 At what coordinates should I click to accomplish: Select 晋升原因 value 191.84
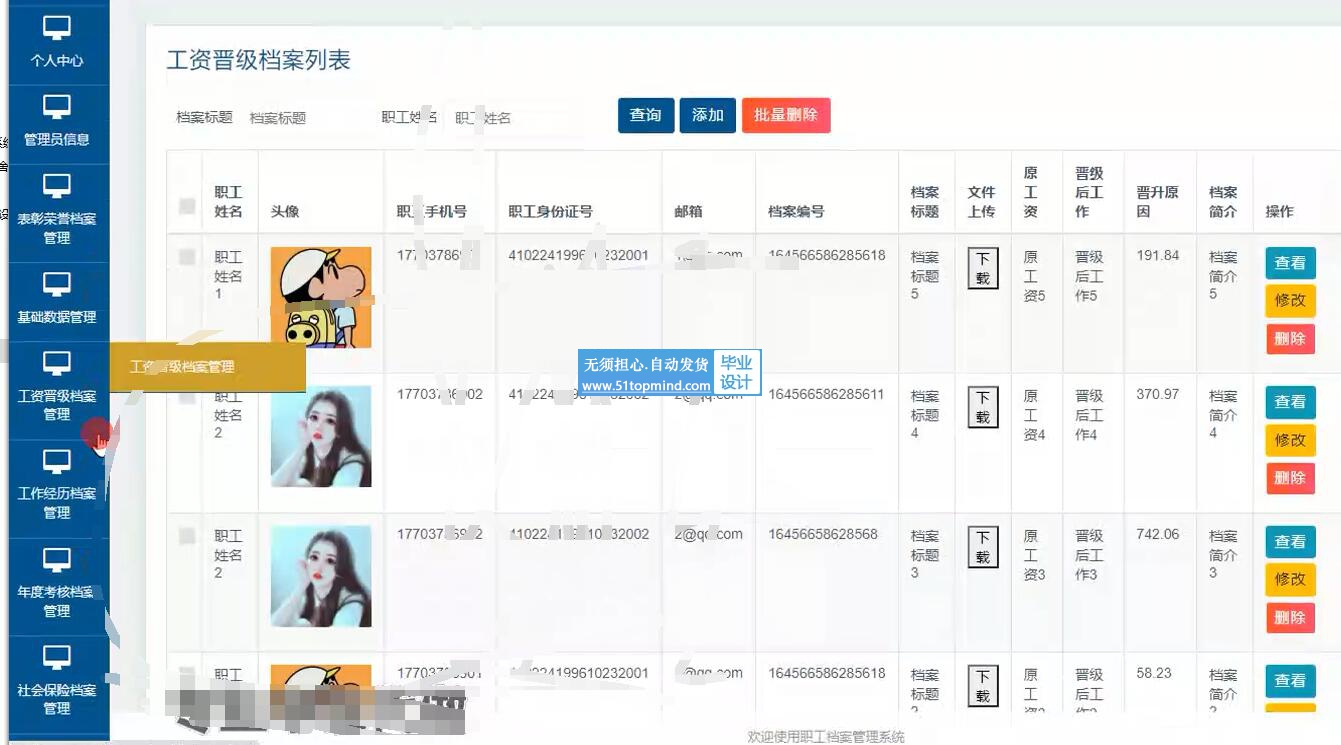coord(1158,256)
